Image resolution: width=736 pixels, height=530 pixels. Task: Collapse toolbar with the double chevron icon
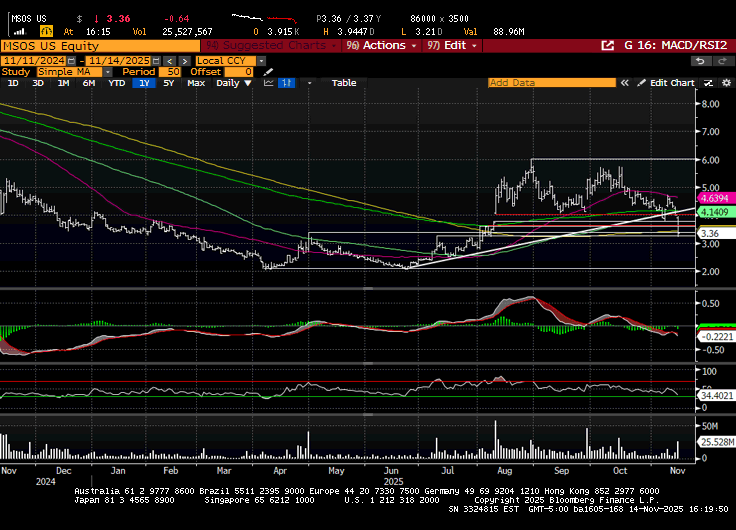(x=624, y=83)
